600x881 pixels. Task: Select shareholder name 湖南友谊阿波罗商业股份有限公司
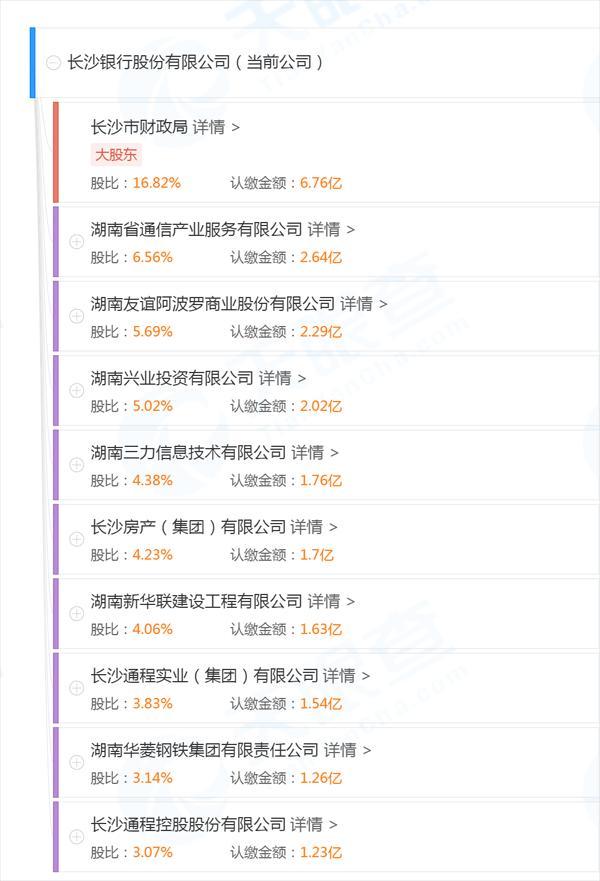(x=213, y=304)
